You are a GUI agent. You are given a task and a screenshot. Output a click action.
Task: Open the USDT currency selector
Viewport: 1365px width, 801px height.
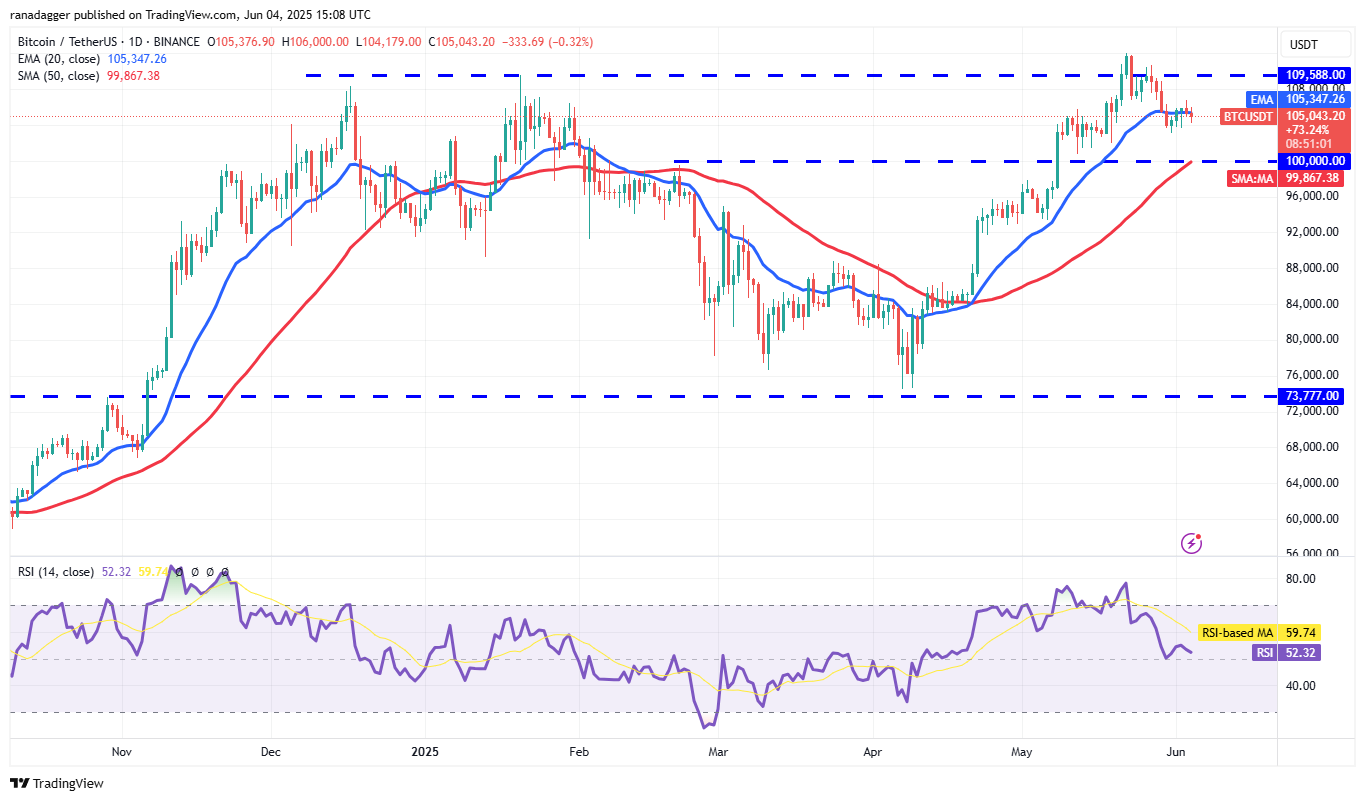pos(1303,44)
